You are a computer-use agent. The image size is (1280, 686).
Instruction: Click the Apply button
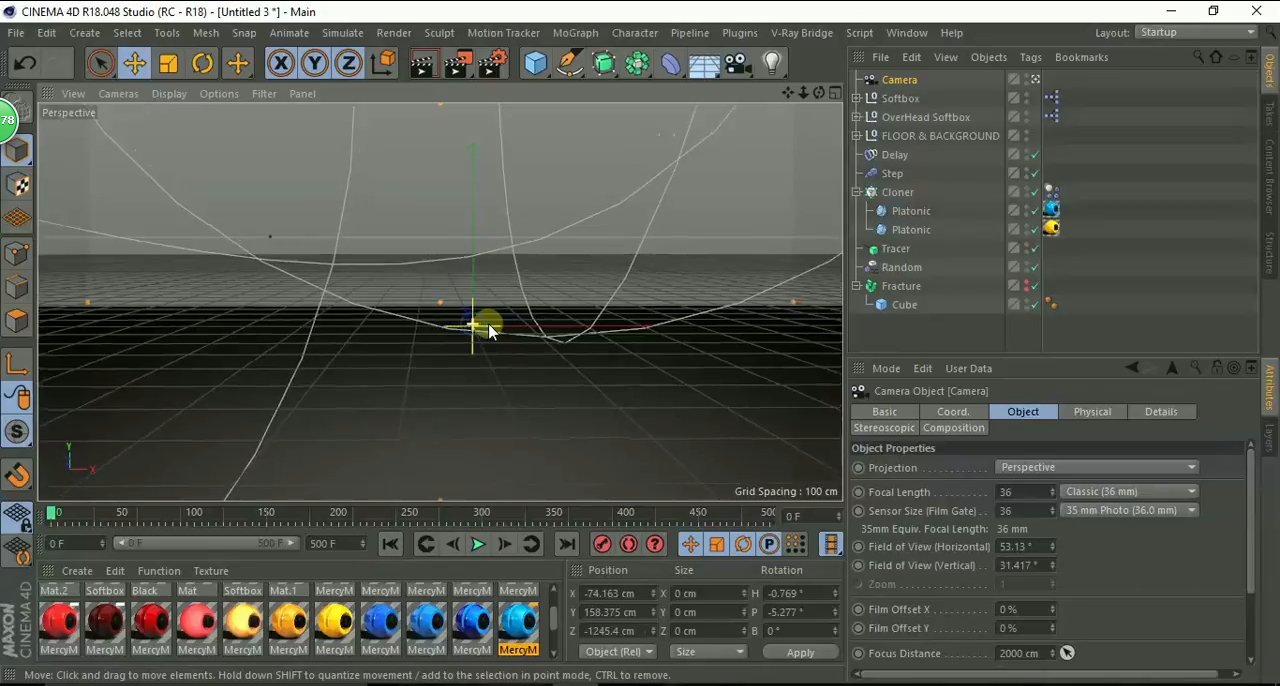[x=800, y=652]
